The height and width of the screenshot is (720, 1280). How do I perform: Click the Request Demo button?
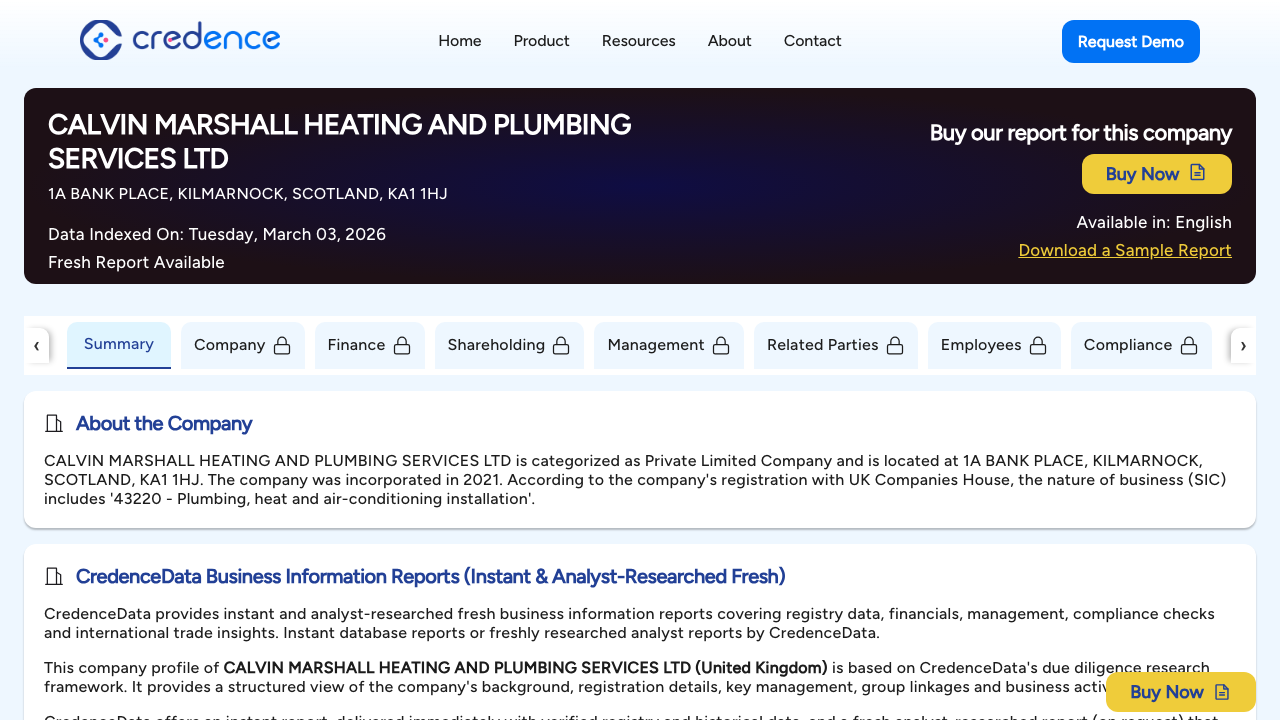(x=1130, y=41)
